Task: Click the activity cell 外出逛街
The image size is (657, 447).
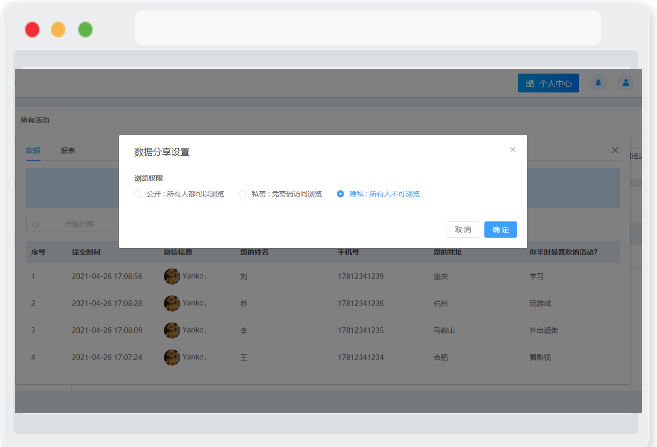Action: (543, 331)
